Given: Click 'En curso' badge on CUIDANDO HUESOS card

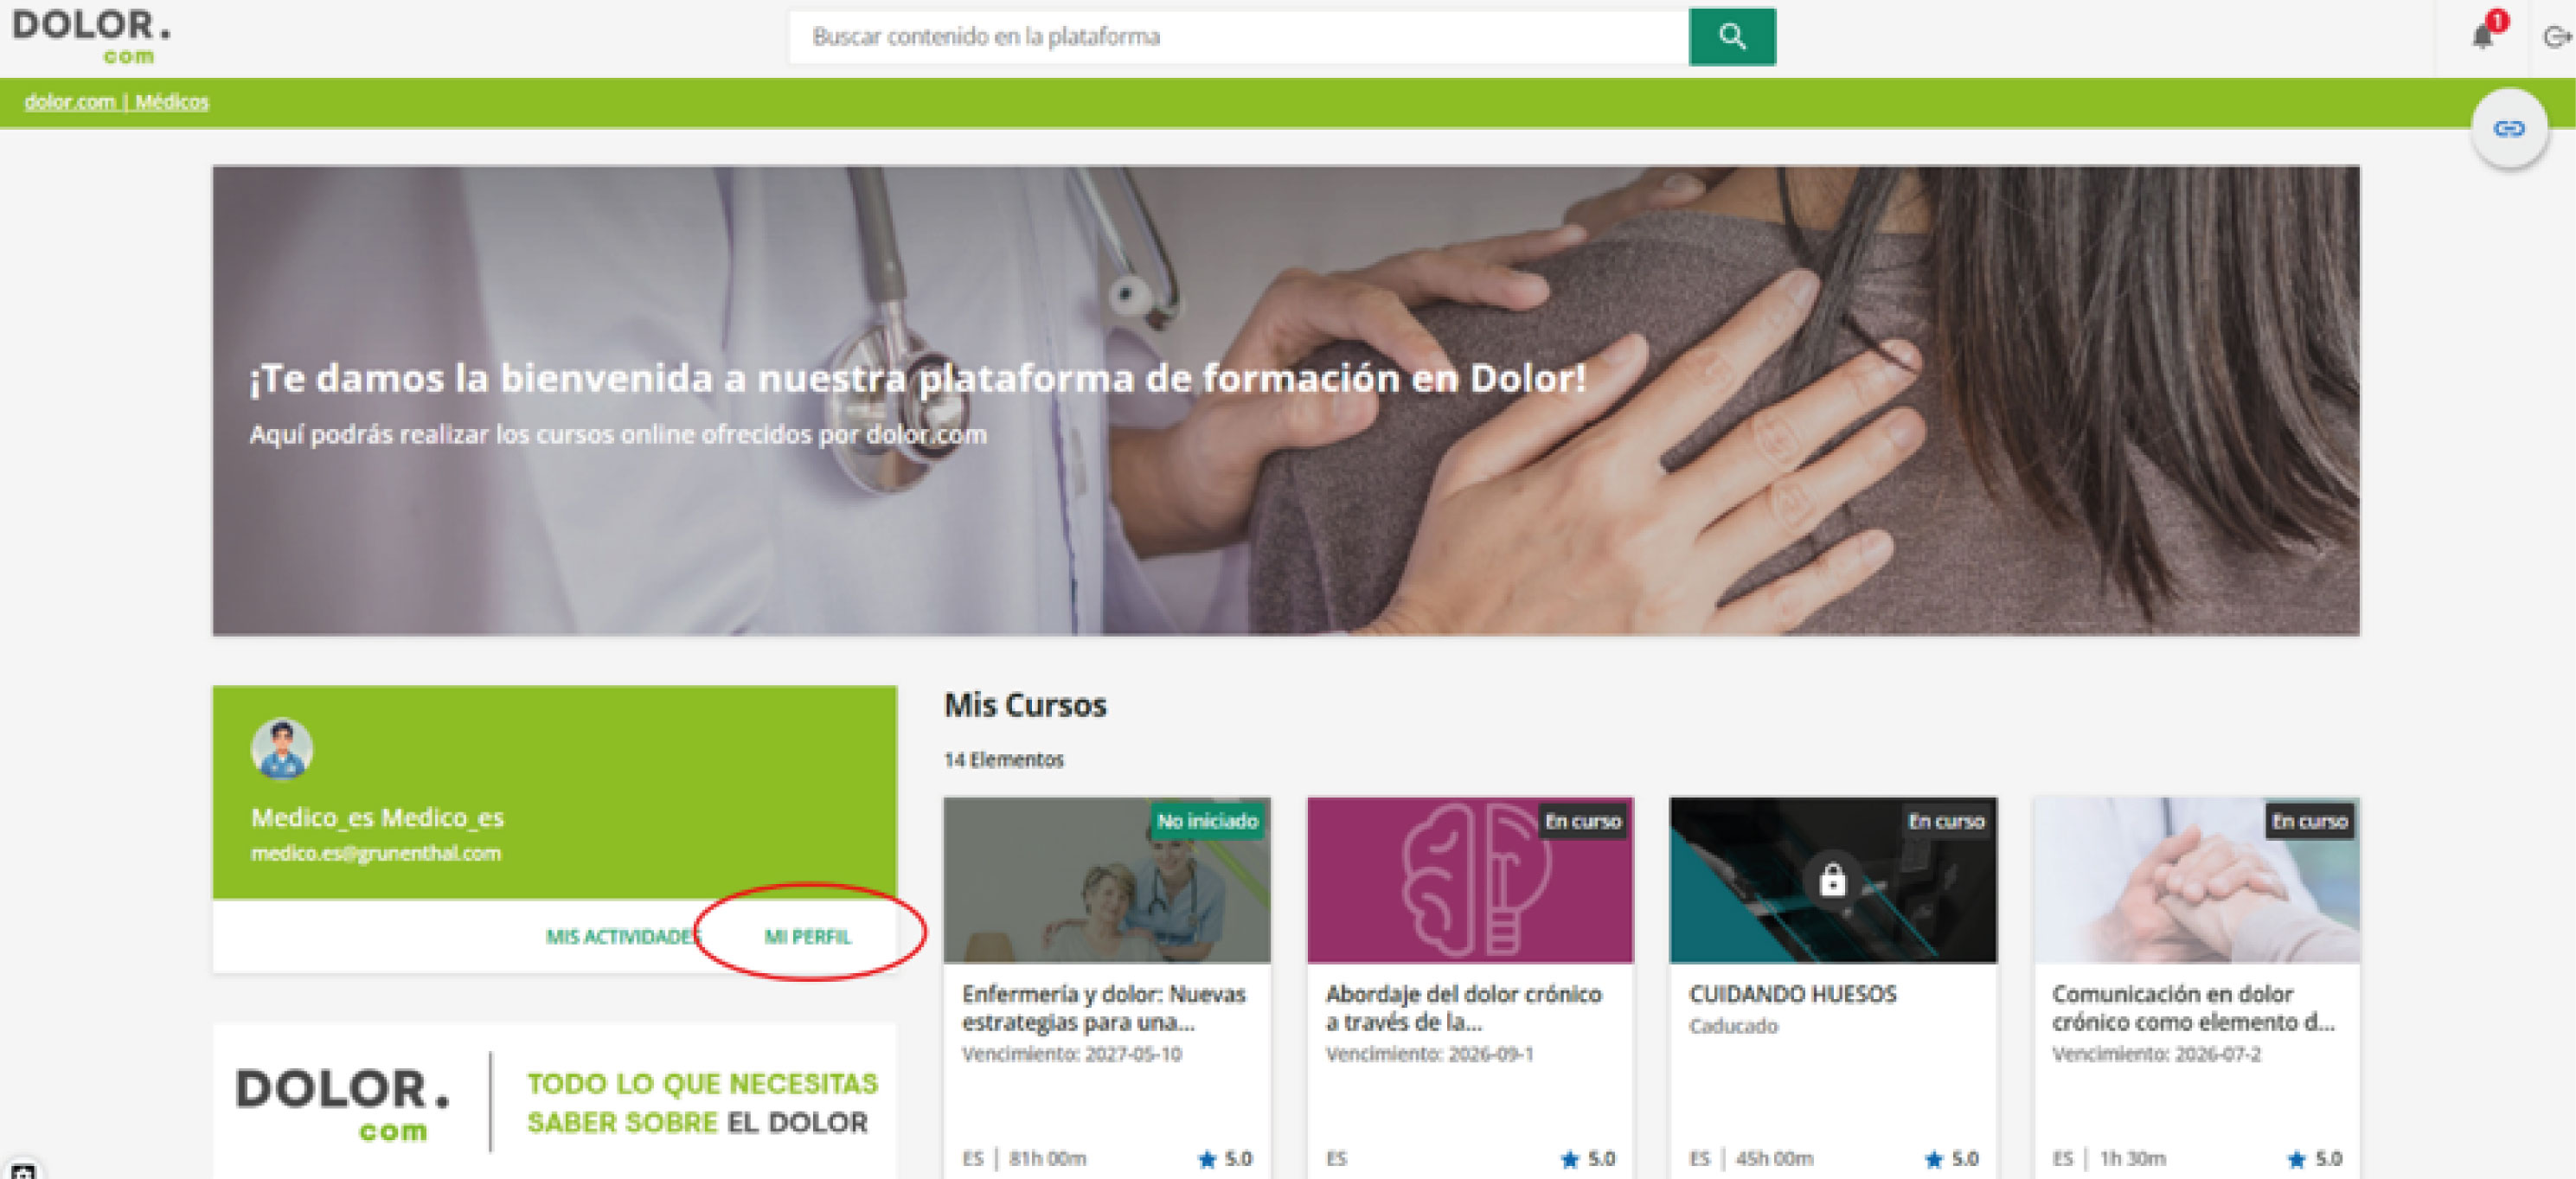Looking at the screenshot, I should click(1945, 821).
